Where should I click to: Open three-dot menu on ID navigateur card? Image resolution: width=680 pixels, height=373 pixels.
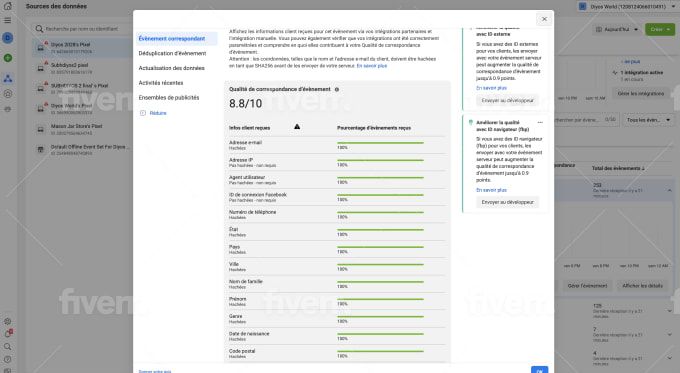tap(540, 122)
